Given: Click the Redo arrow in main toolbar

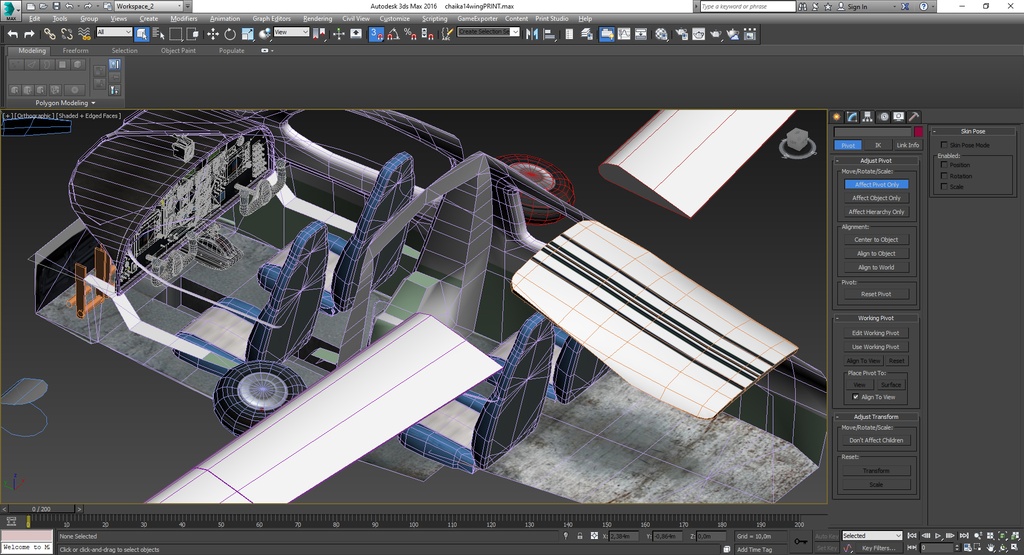Looking at the screenshot, I should pos(29,34).
